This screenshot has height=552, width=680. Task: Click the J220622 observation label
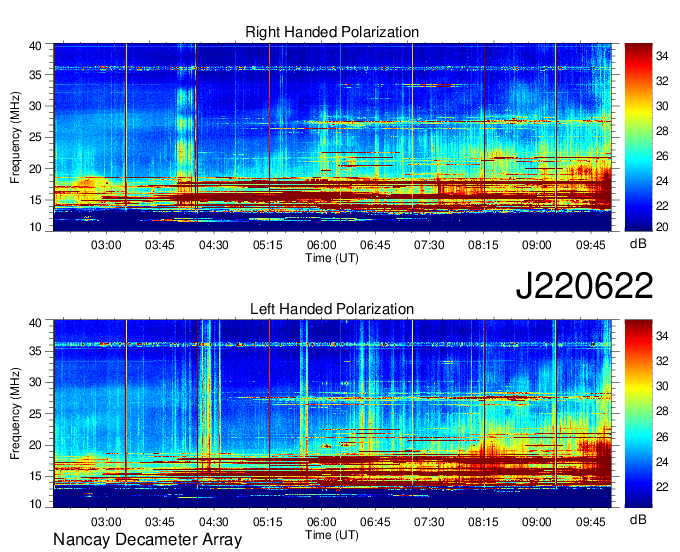pyautogui.click(x=584, y=286)
